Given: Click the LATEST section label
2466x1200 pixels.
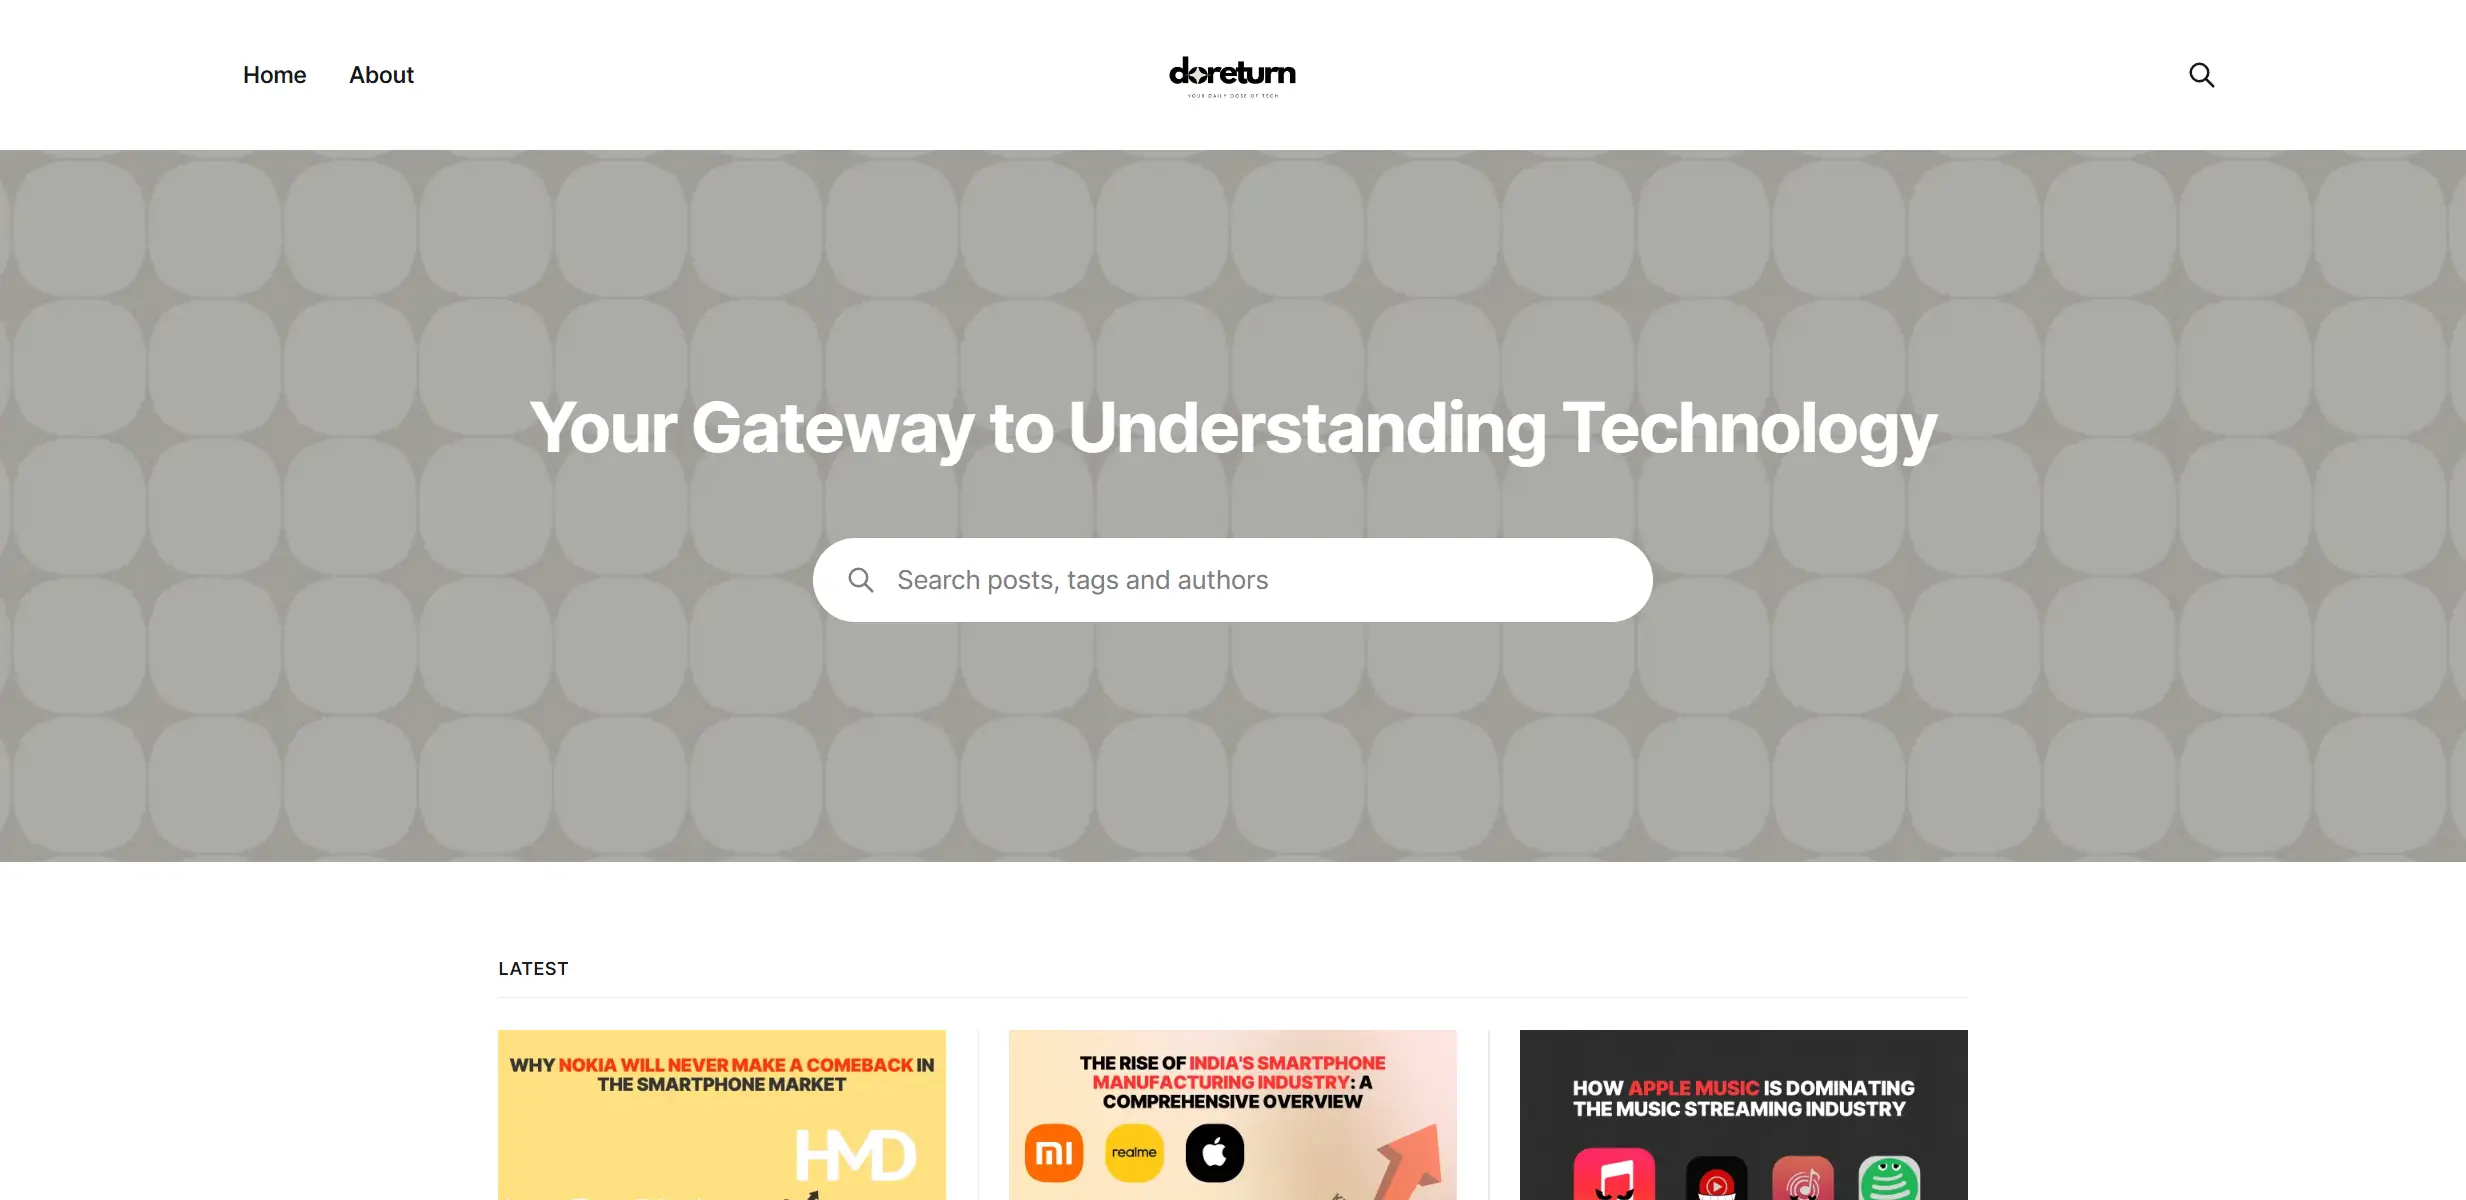Looking at the screenshot, I should pos(533,969).
